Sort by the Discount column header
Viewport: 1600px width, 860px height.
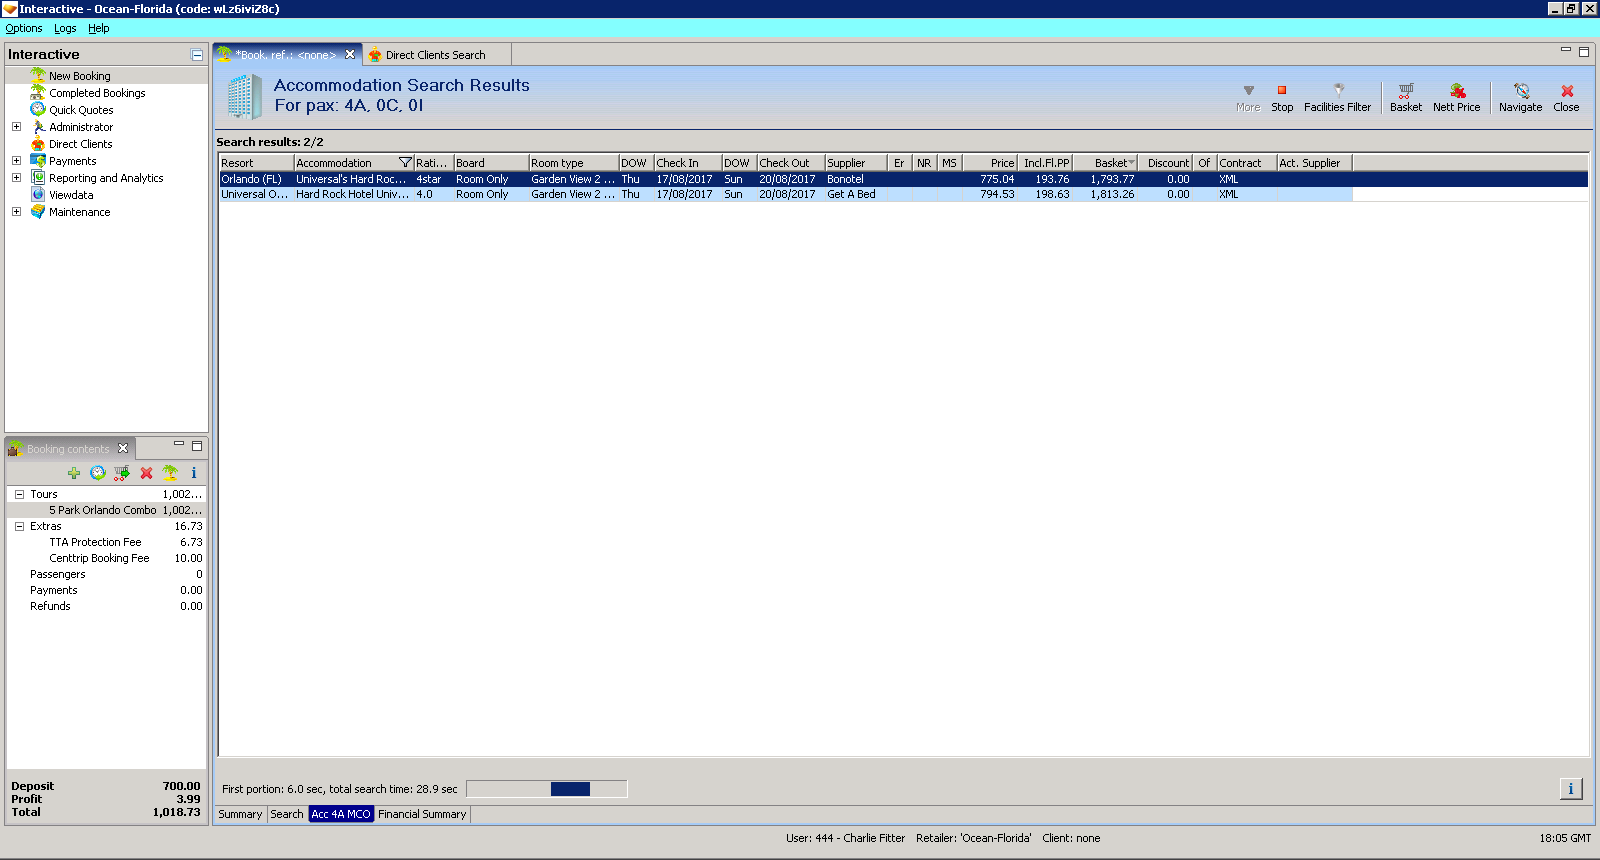[x=1167, y=163]
